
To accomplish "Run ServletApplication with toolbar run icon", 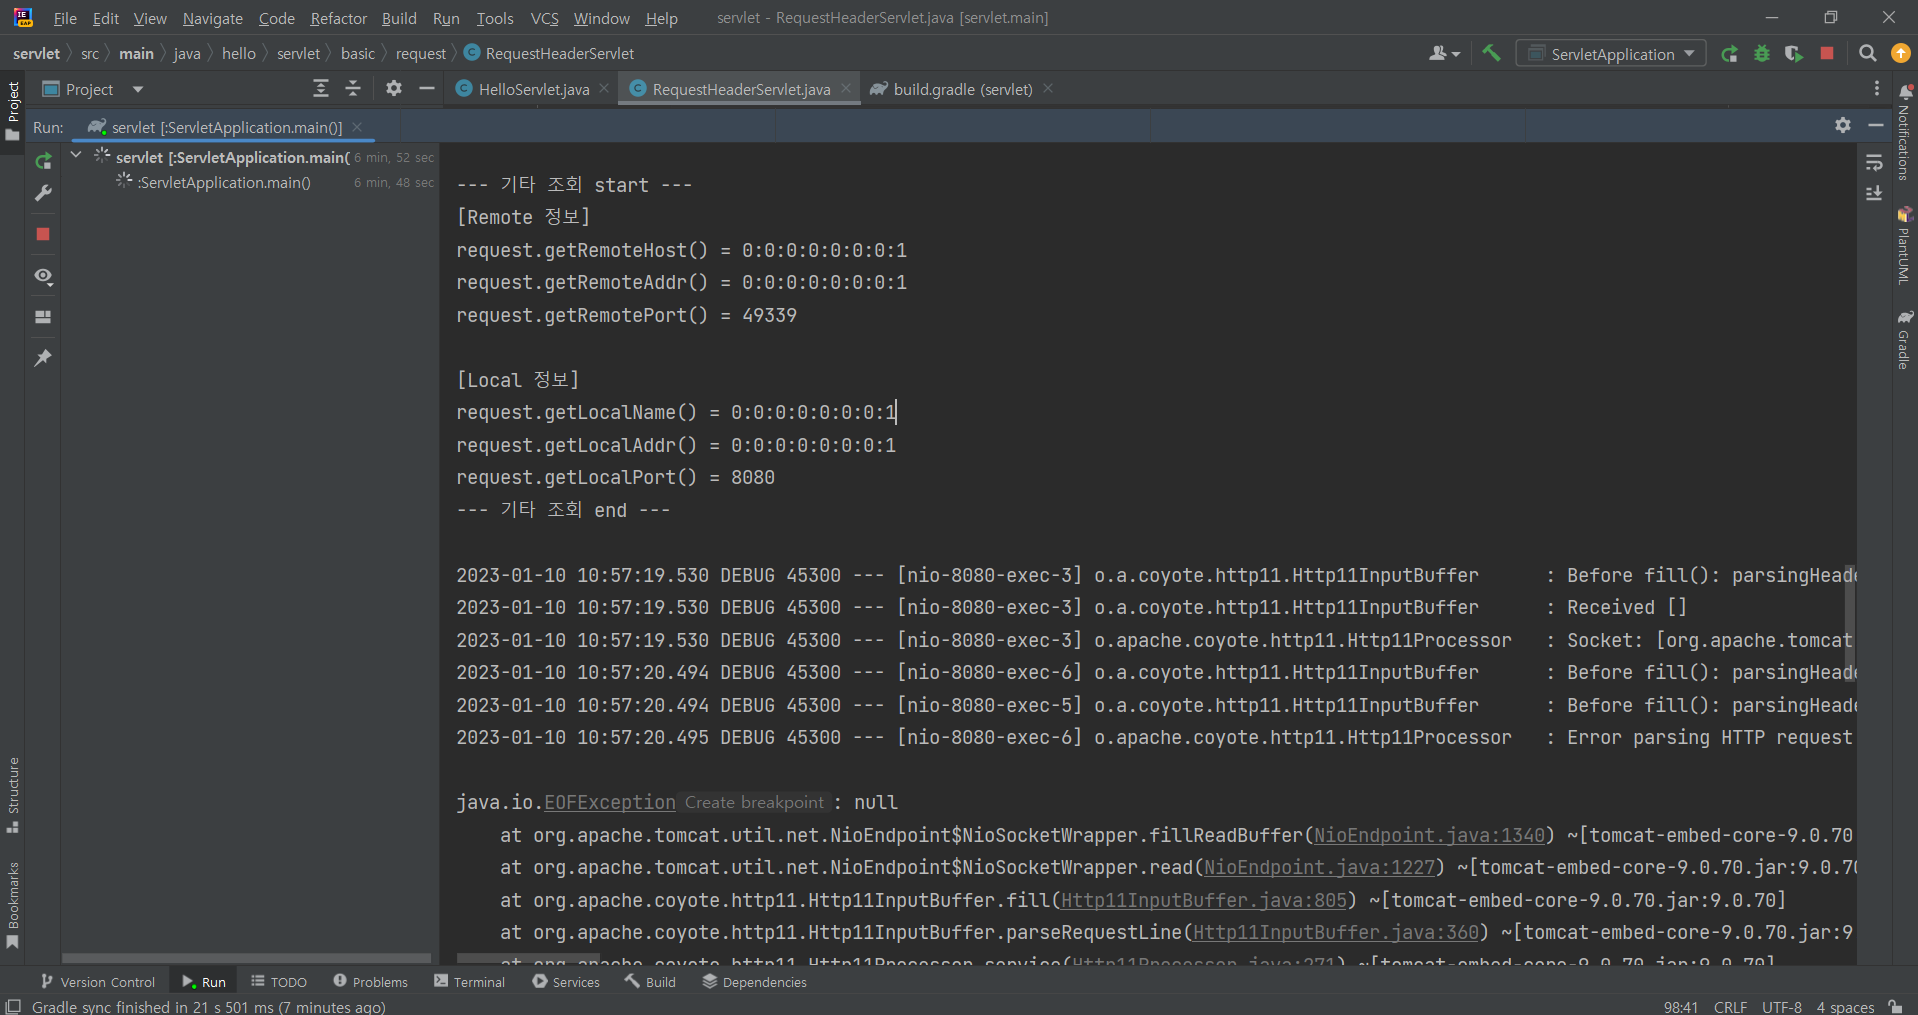I will coord(1729,54).
